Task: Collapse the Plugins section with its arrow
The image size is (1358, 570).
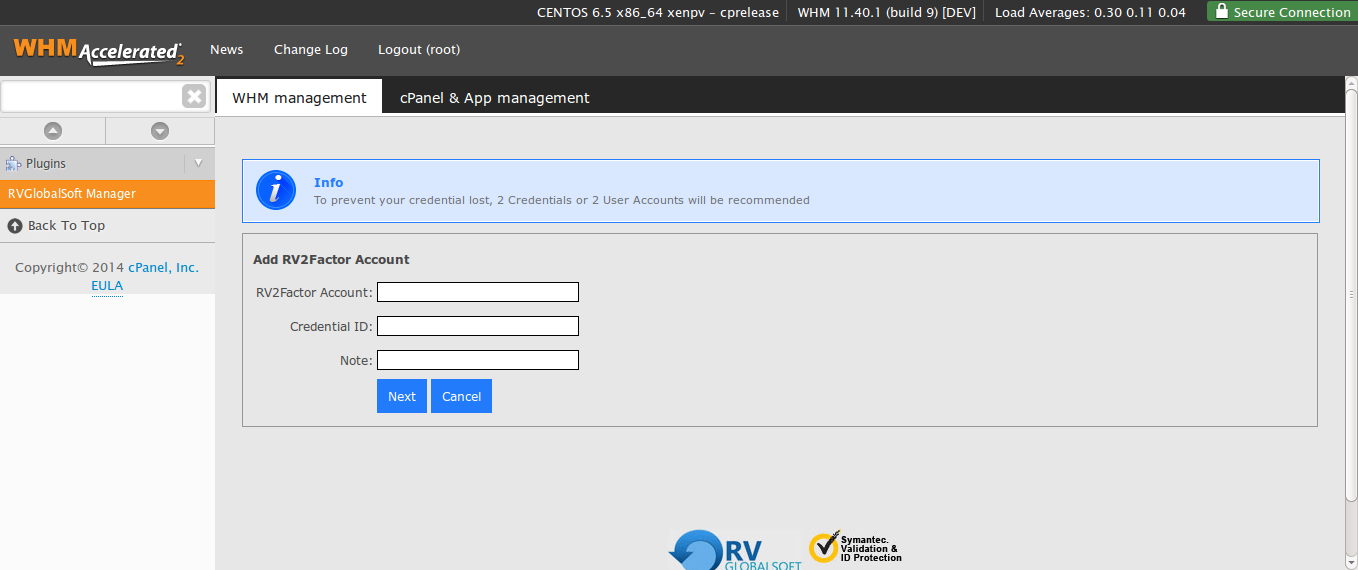Action: (198, 163)
